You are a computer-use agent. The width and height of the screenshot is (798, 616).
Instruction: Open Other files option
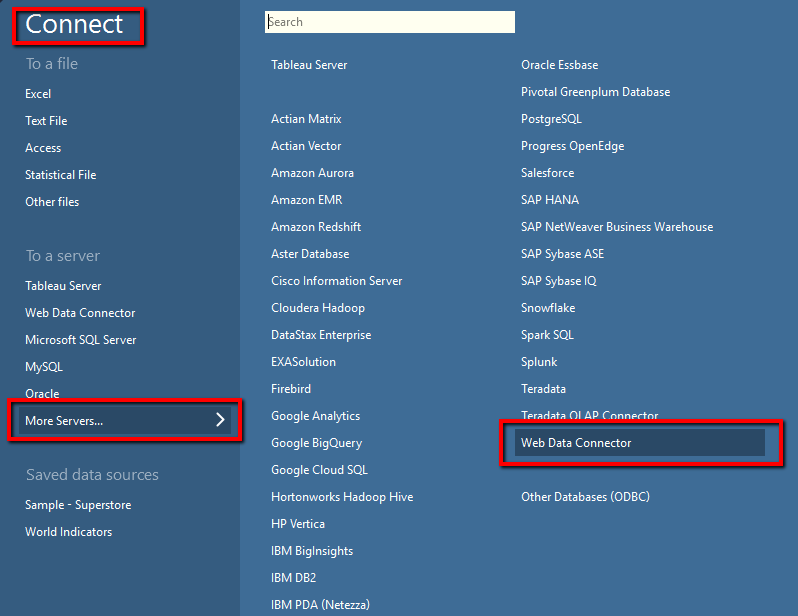pyautogui.click(x=52, y=202)
